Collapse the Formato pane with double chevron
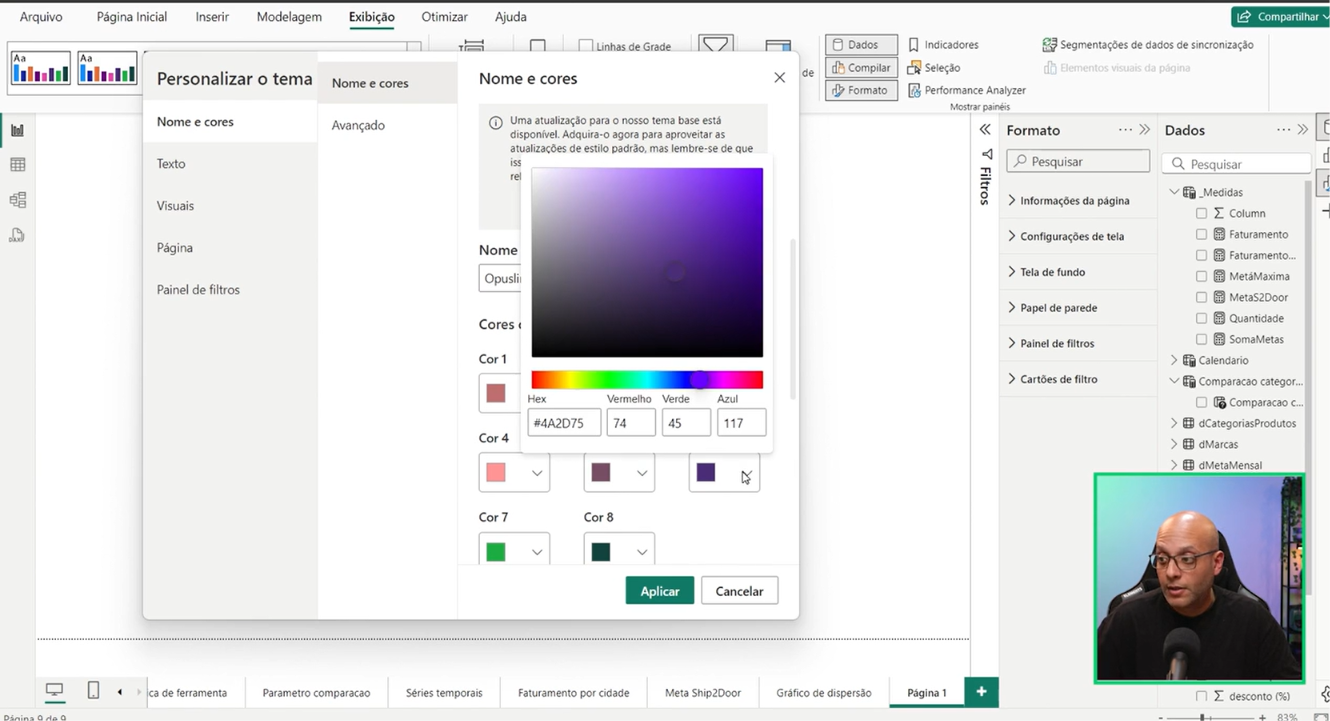Viewport: 1330px width, 721px height. [x=1145, y=130]
